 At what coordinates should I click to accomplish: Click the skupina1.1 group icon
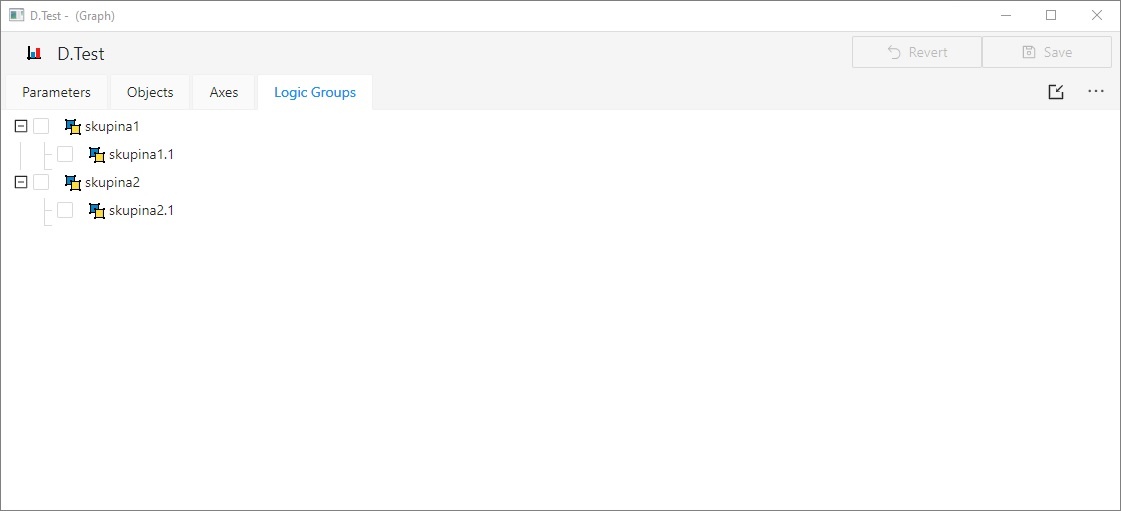click(x=96, y=154)
